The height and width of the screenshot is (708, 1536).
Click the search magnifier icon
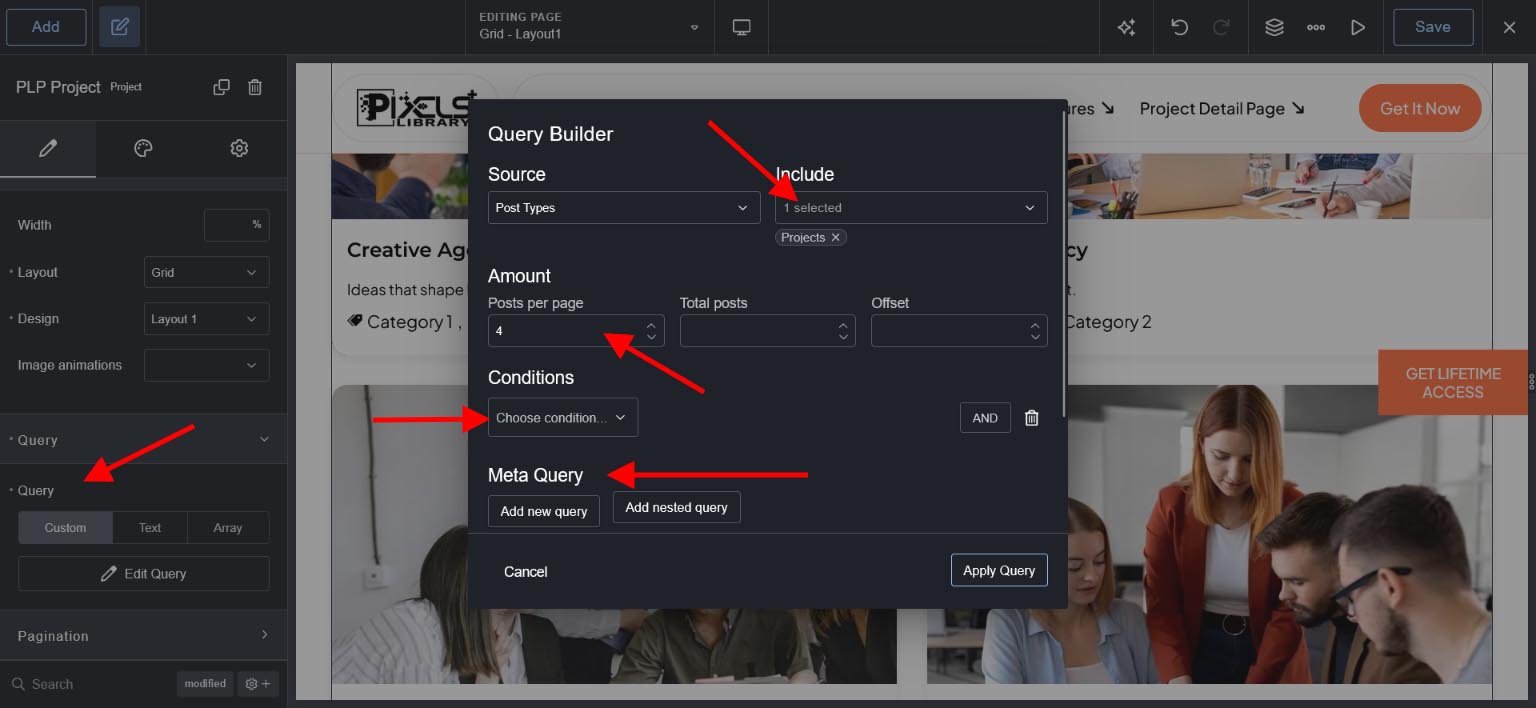(x=19, y=684)
